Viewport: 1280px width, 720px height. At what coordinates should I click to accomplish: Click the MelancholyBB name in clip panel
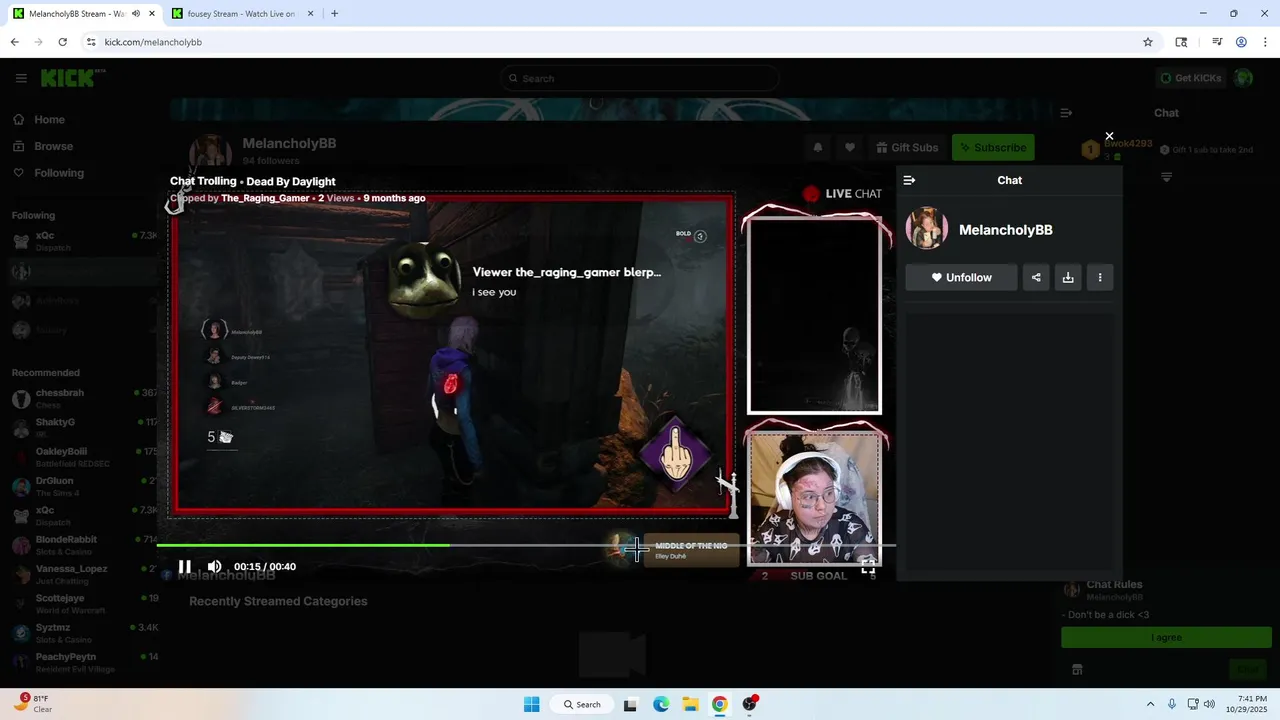coord(1006,230)
